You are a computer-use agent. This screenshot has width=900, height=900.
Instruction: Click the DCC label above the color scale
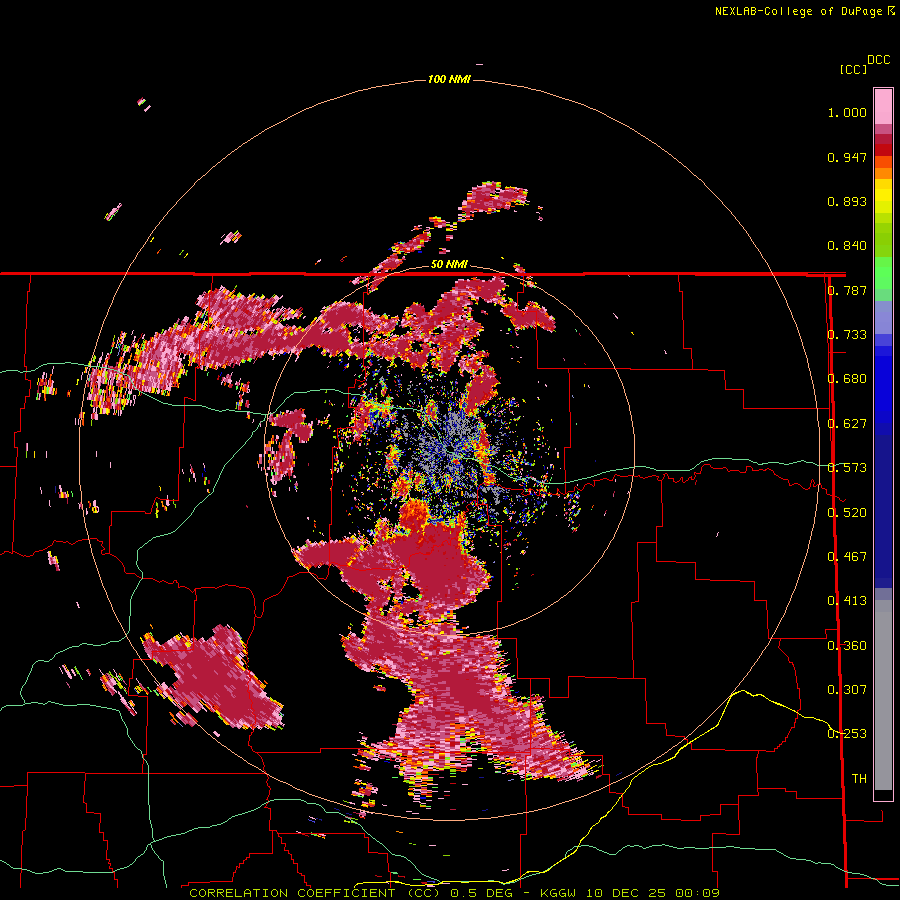[879, 60]
